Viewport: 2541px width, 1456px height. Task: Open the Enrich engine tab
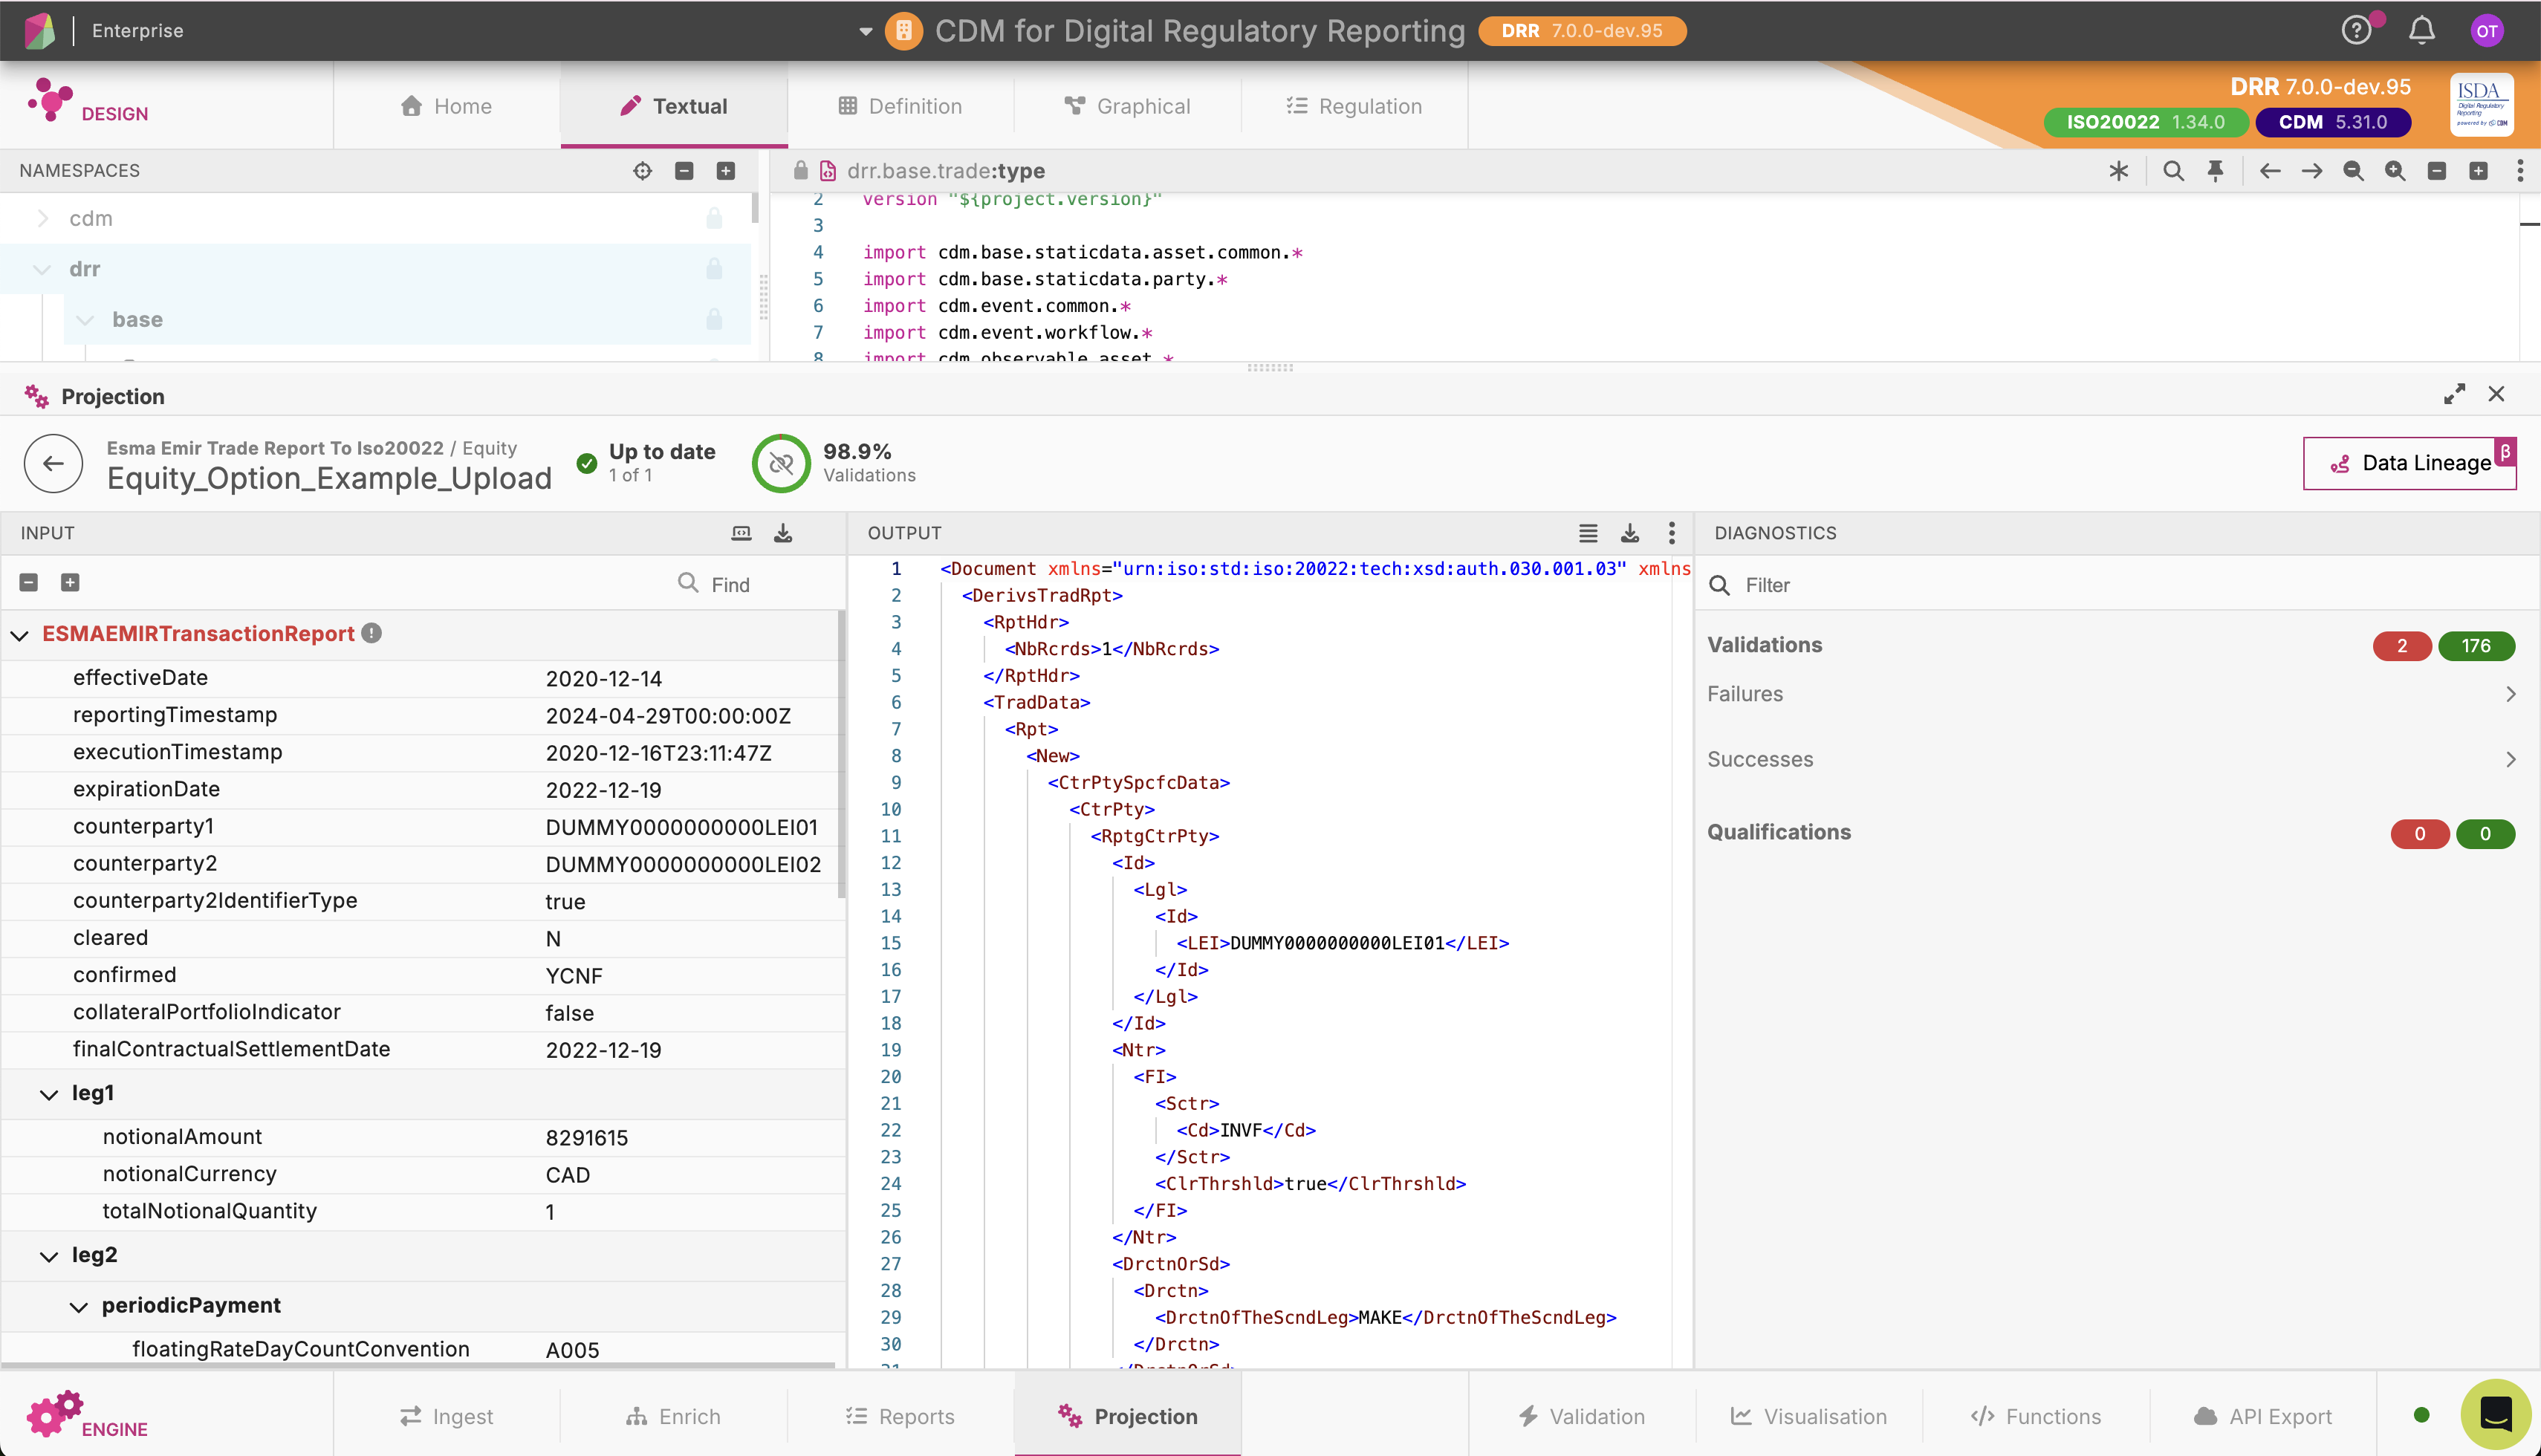674,1416
